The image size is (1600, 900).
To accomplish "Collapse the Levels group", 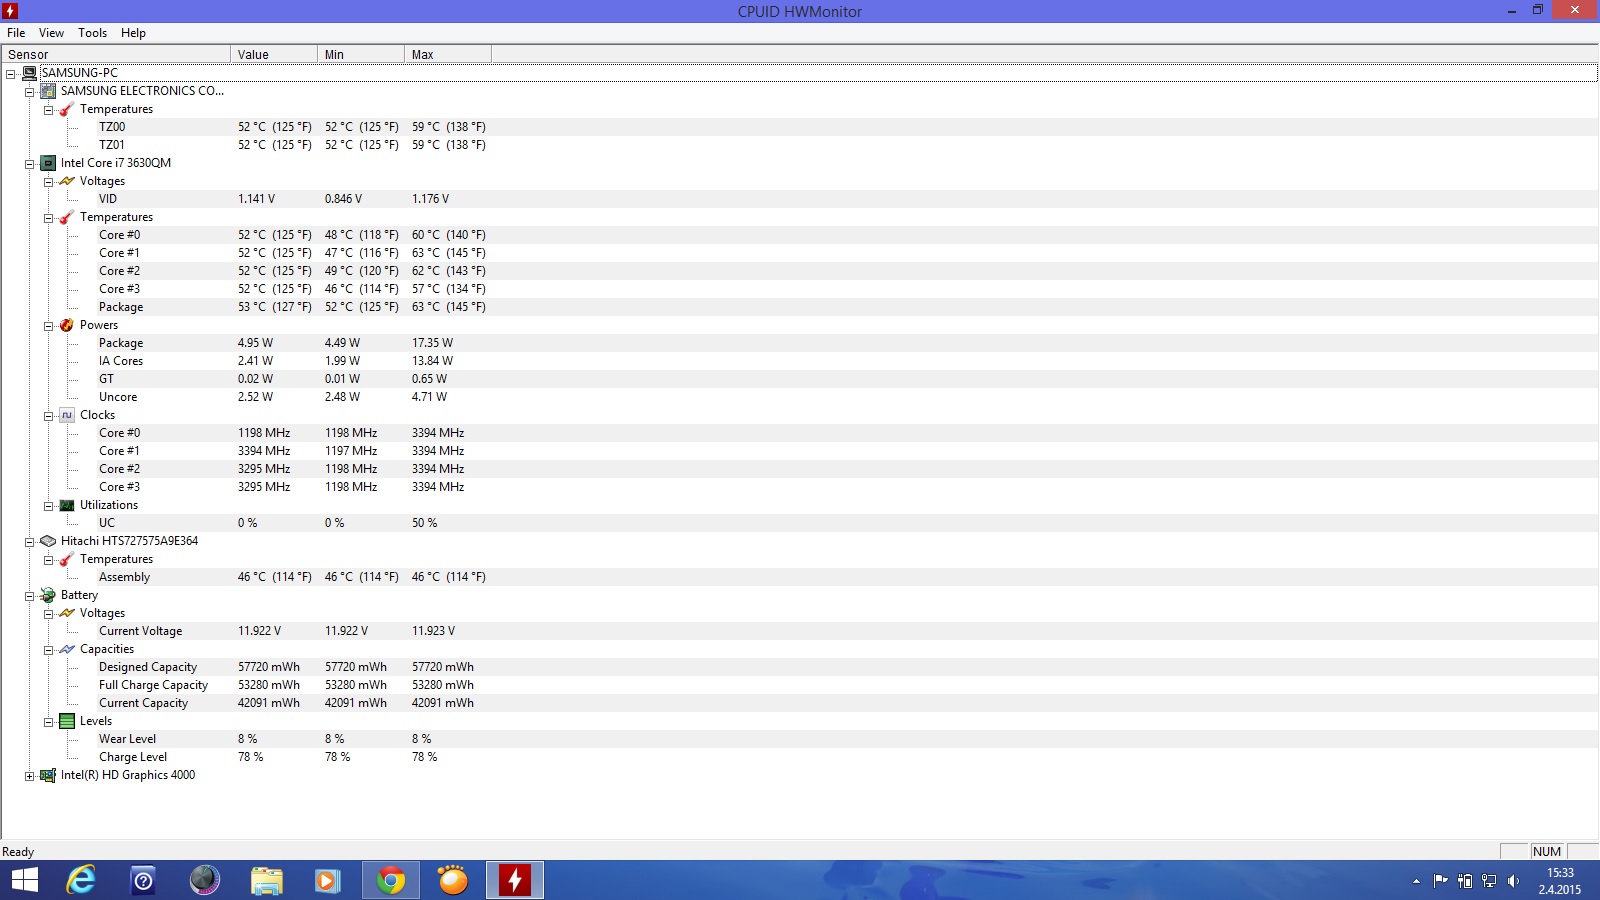I will (x=48, y=721).
